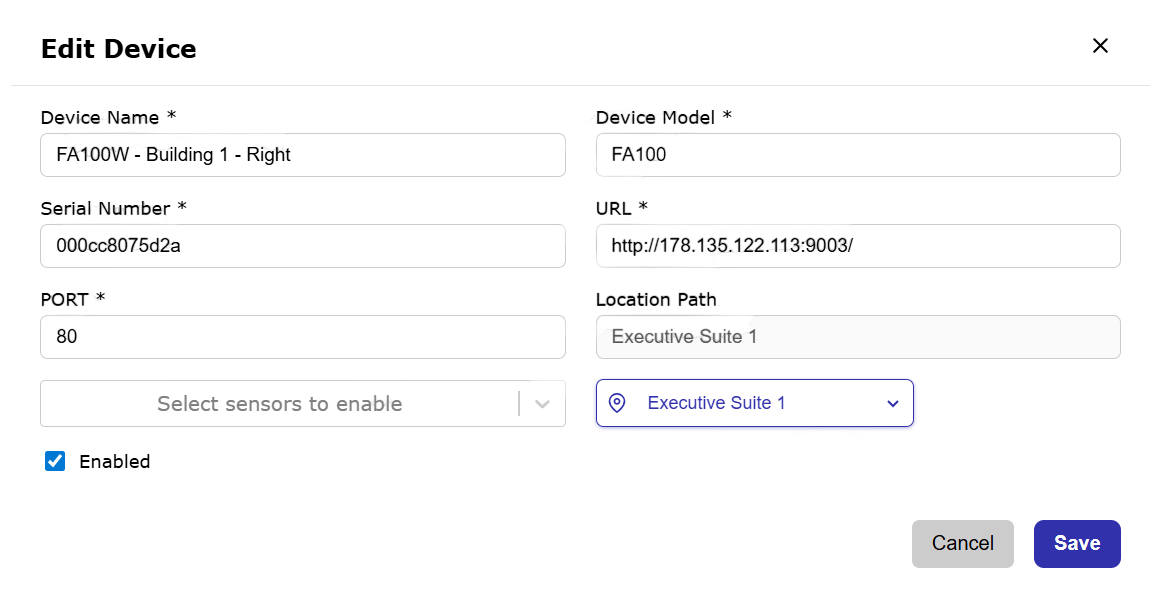
Task: Save the device changes
Action: tap(1076, 543)
